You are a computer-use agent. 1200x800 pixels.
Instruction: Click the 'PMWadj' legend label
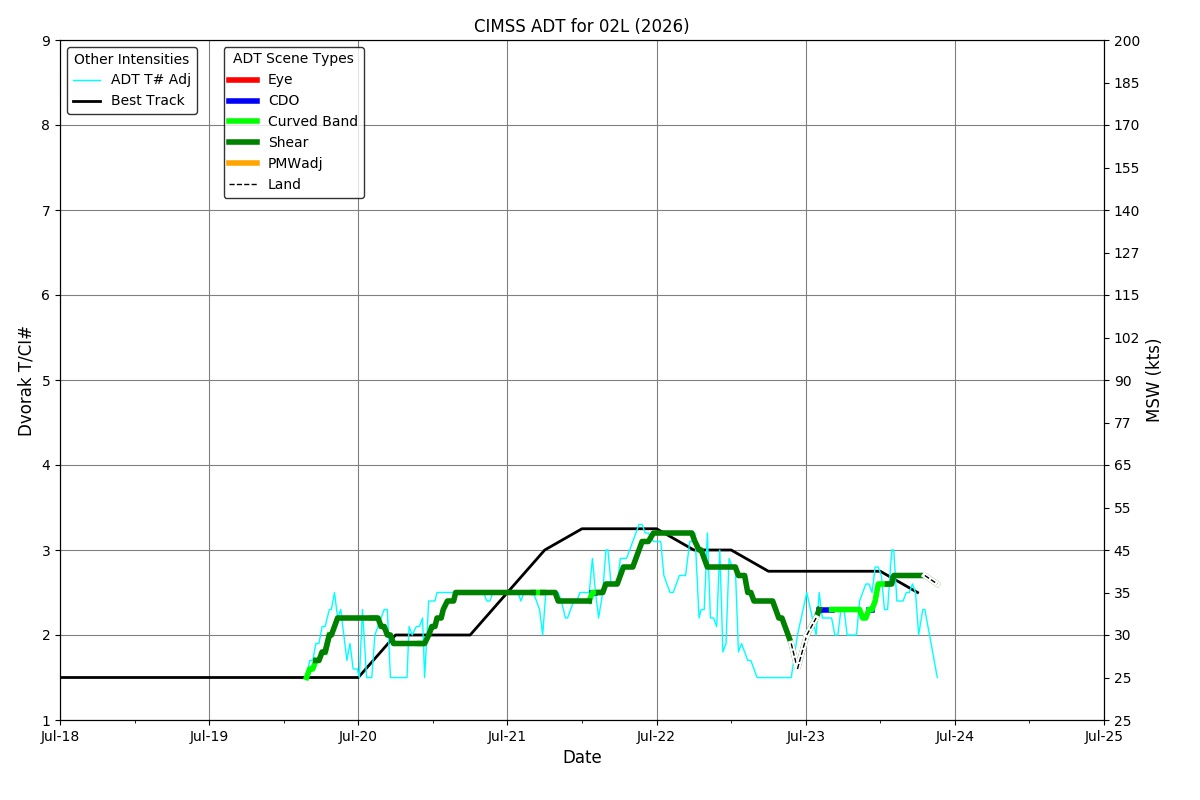click(x=295, y=164)
